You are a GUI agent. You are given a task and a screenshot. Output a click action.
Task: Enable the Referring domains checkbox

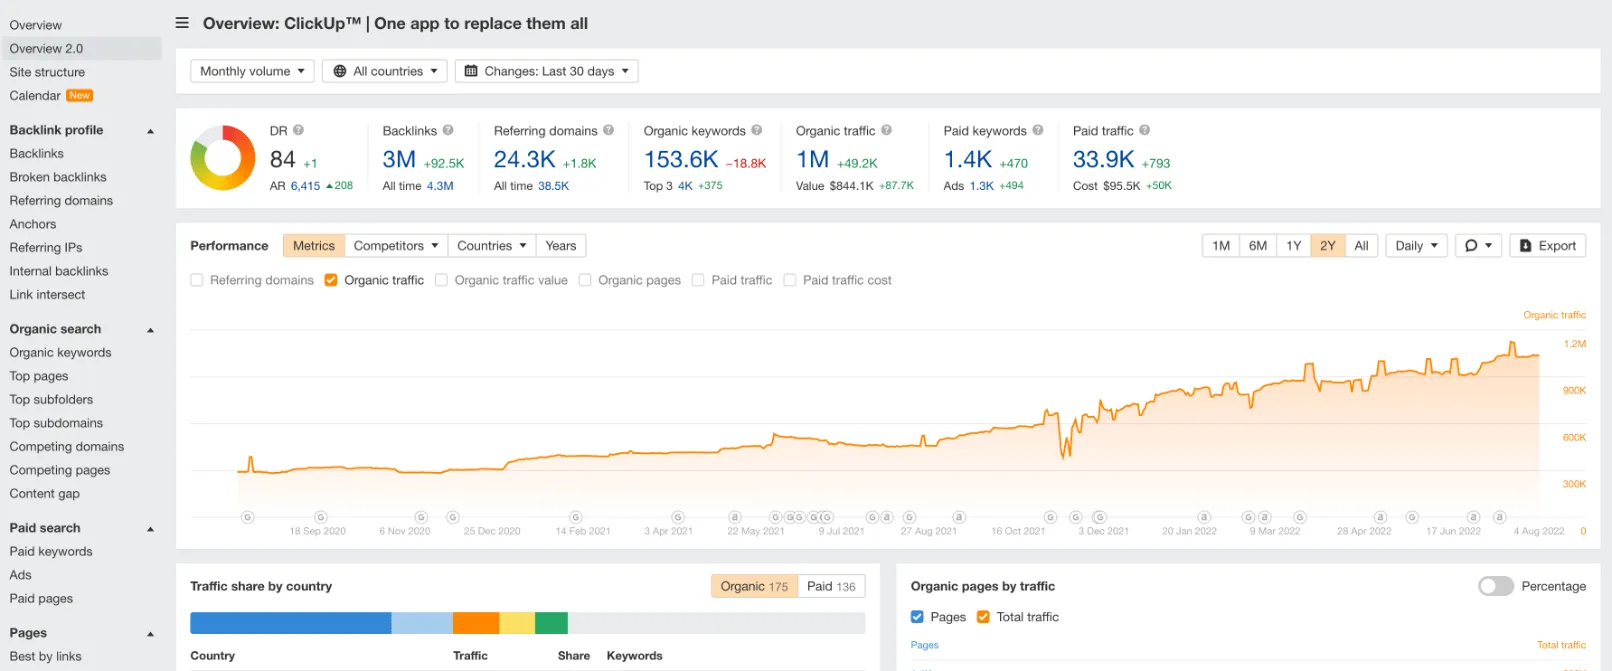[197, 280]
